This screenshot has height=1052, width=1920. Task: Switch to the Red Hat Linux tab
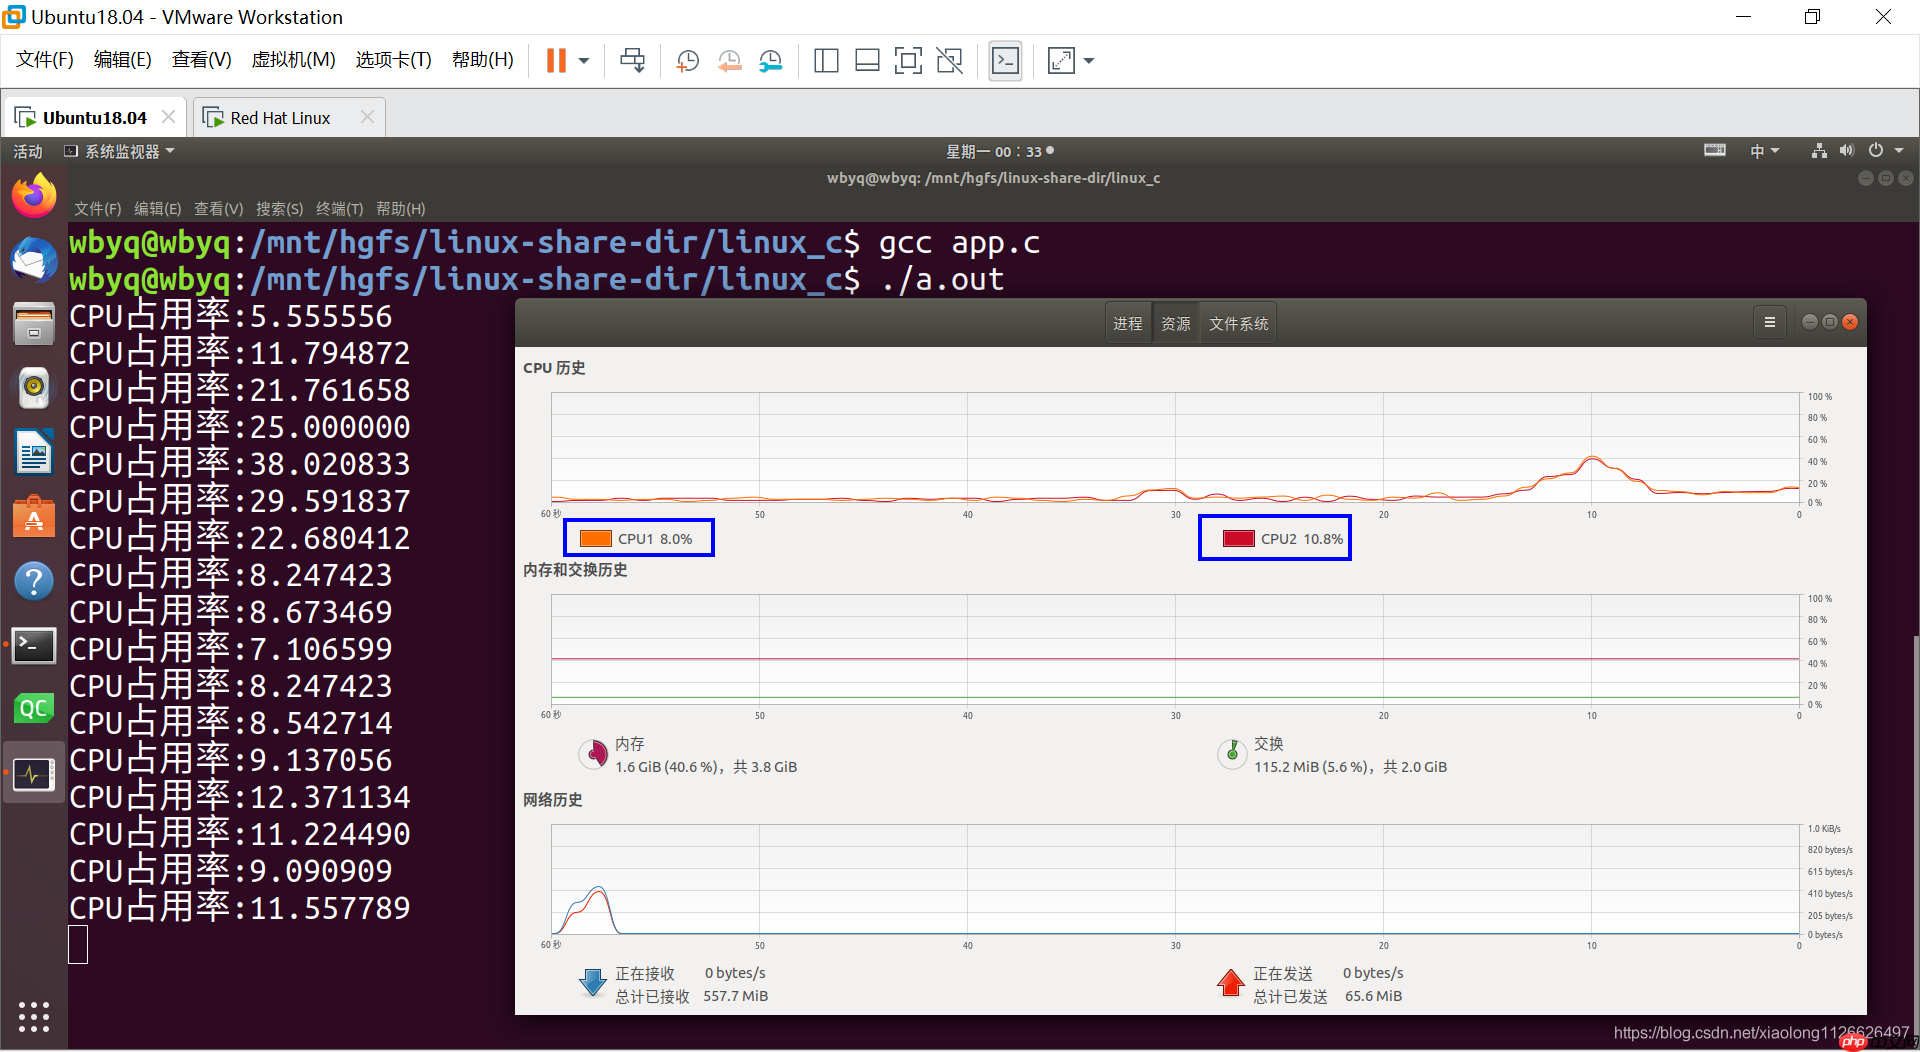point(280,117)
